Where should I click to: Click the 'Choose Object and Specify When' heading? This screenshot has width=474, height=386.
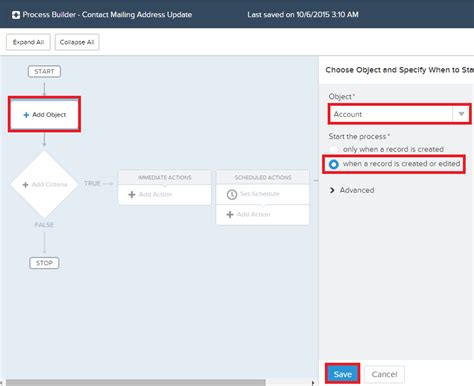399,70
